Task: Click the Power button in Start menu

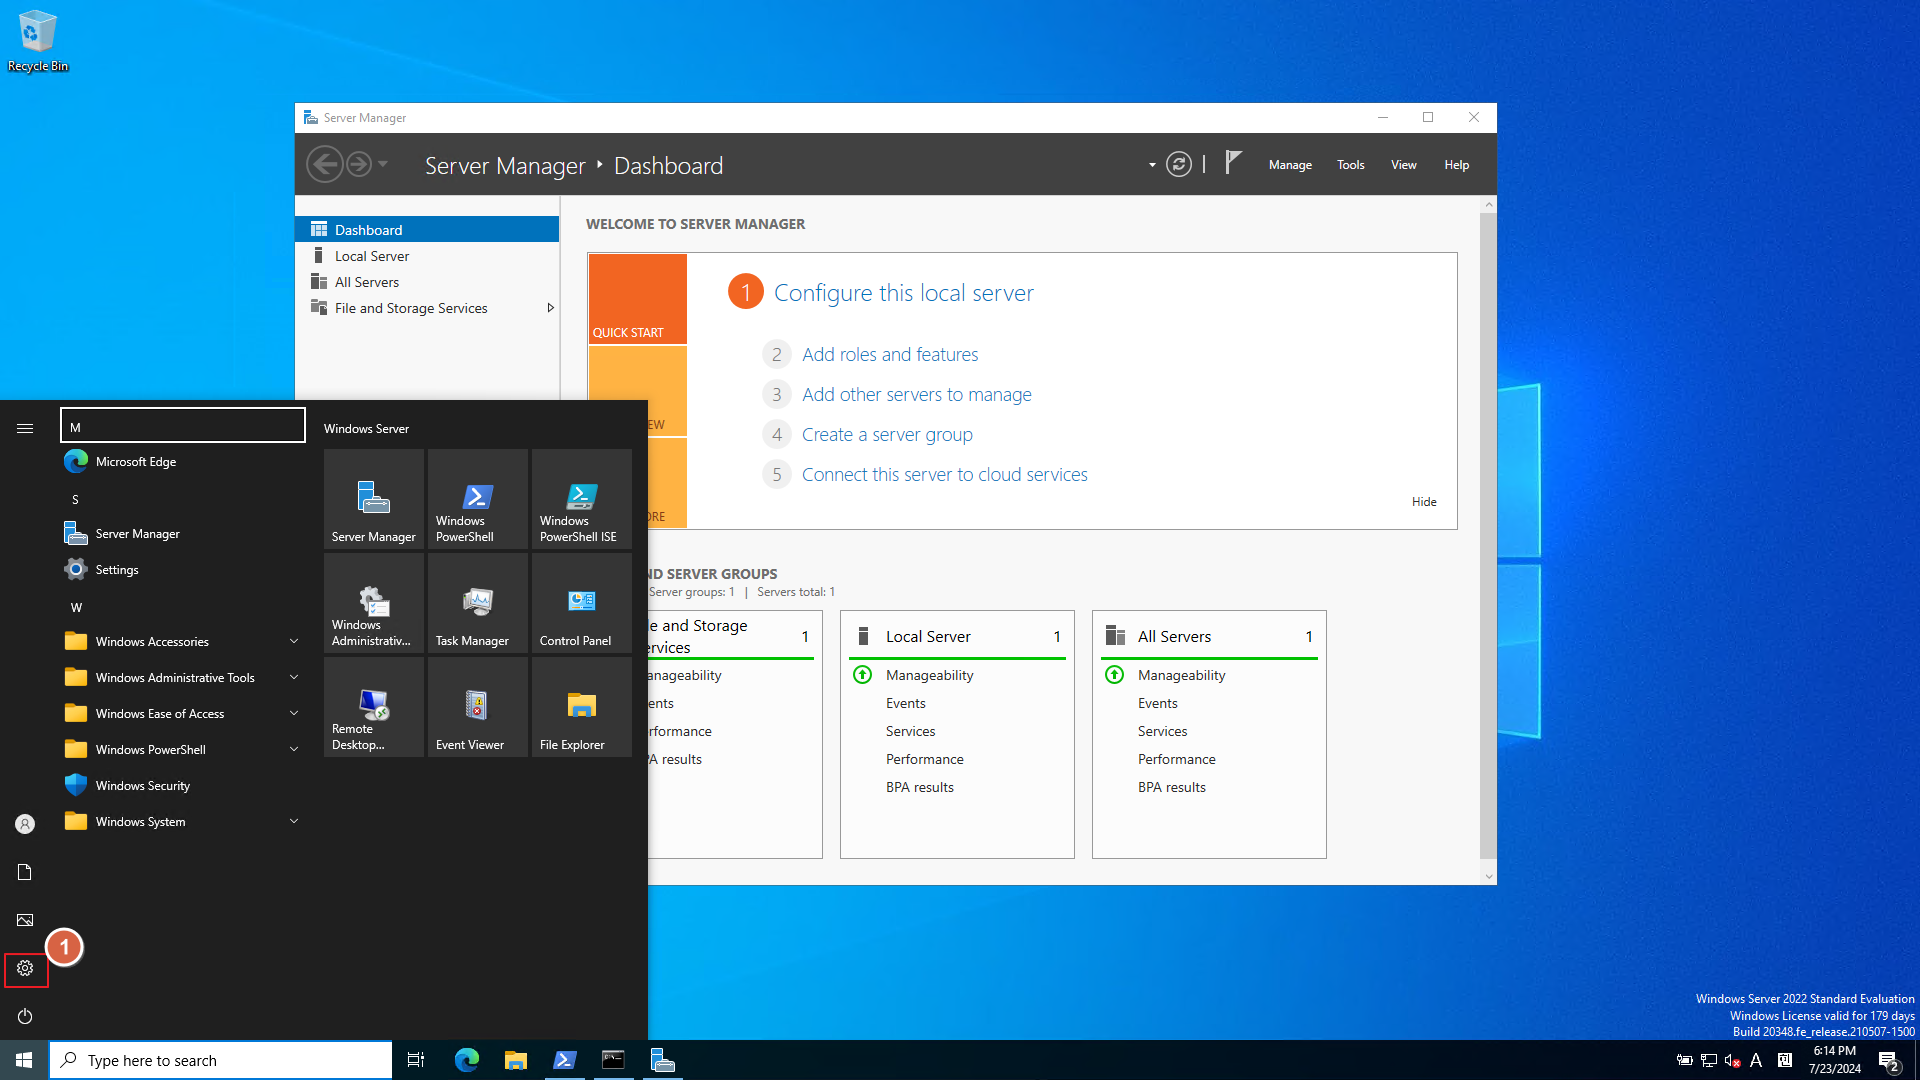Action: pos(25,1016)
